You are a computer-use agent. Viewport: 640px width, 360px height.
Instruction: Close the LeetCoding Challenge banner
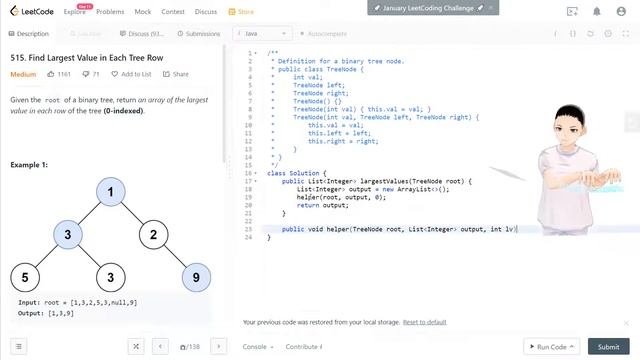(x=491, y=7)
